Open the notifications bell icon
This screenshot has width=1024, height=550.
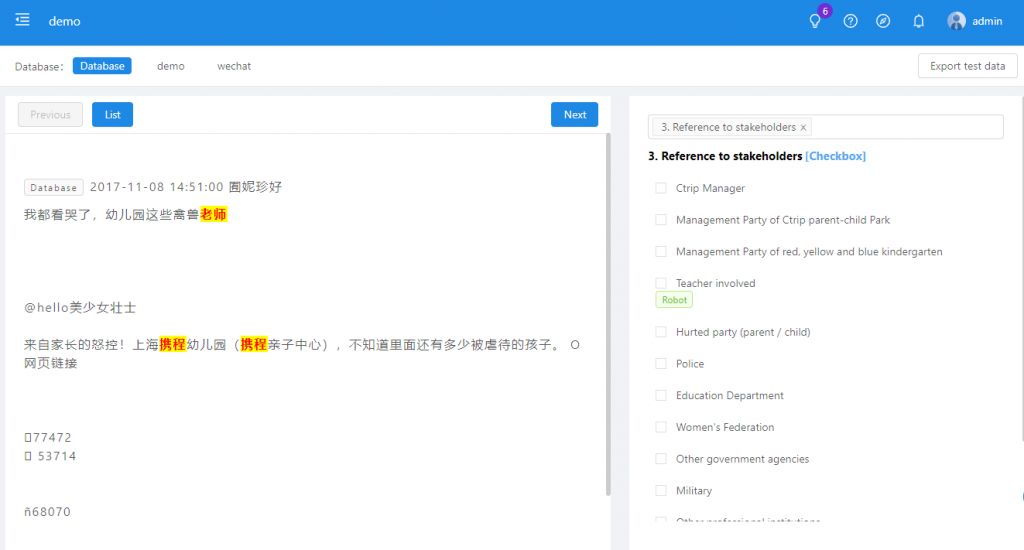918,21
